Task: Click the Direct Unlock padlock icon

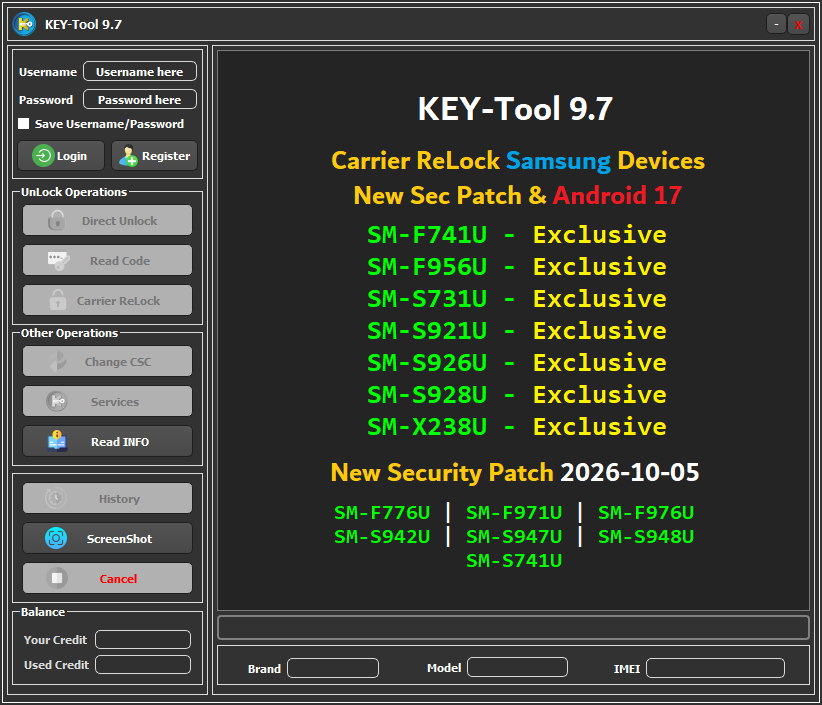Action: coord(57,220)
